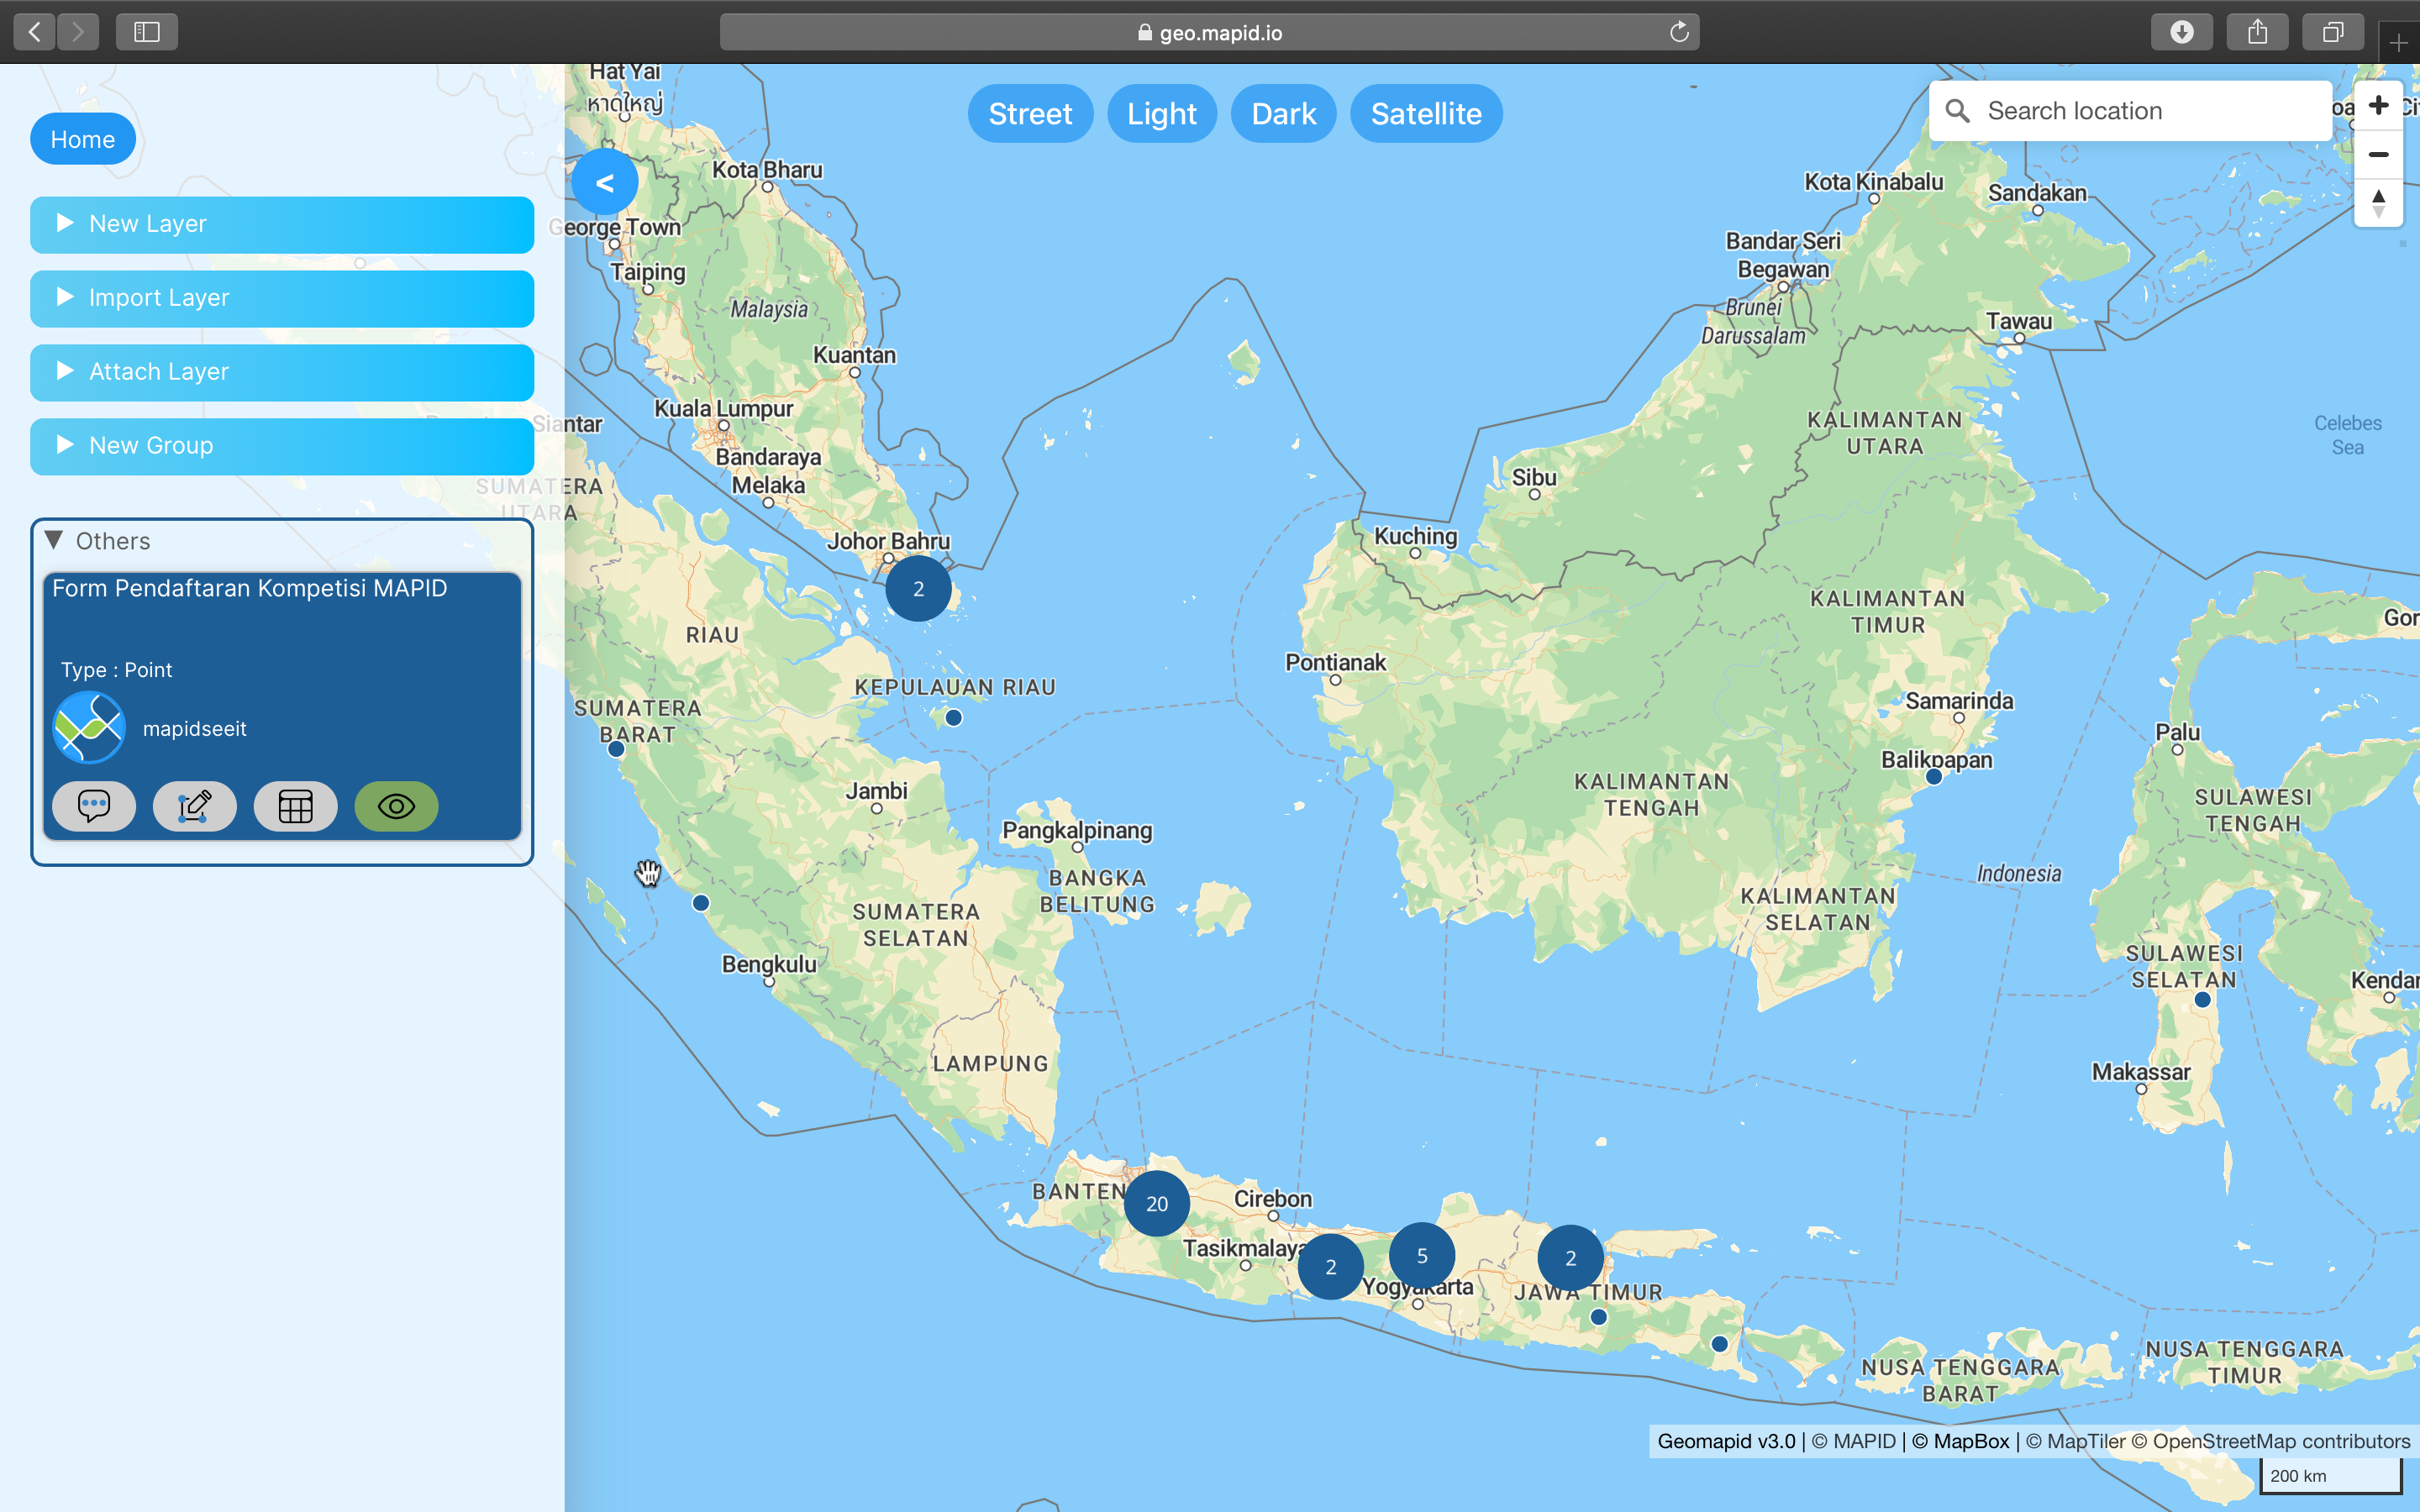Select Street map view tab
This screenshot has width=2420, height=1512.
(x=1029, y=112)
